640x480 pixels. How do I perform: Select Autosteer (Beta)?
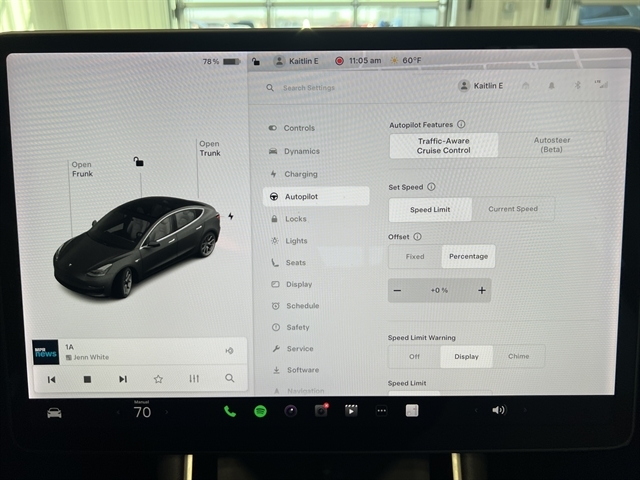(552, 144)
